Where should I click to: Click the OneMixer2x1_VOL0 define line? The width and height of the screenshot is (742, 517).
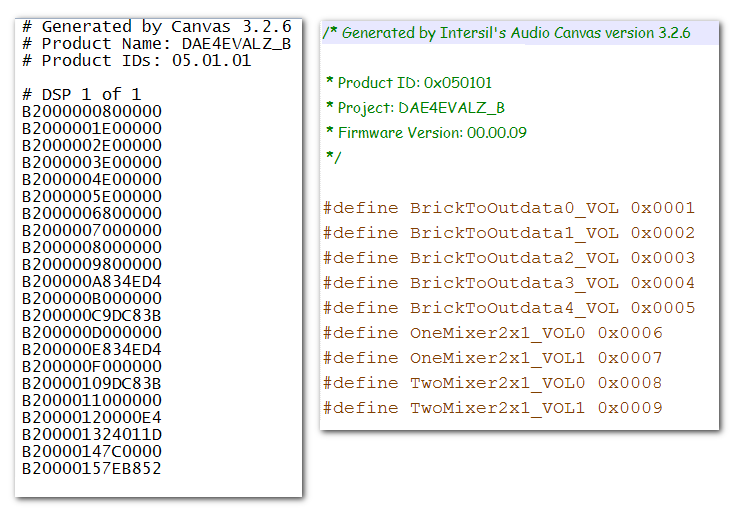[x=492, y=333]
